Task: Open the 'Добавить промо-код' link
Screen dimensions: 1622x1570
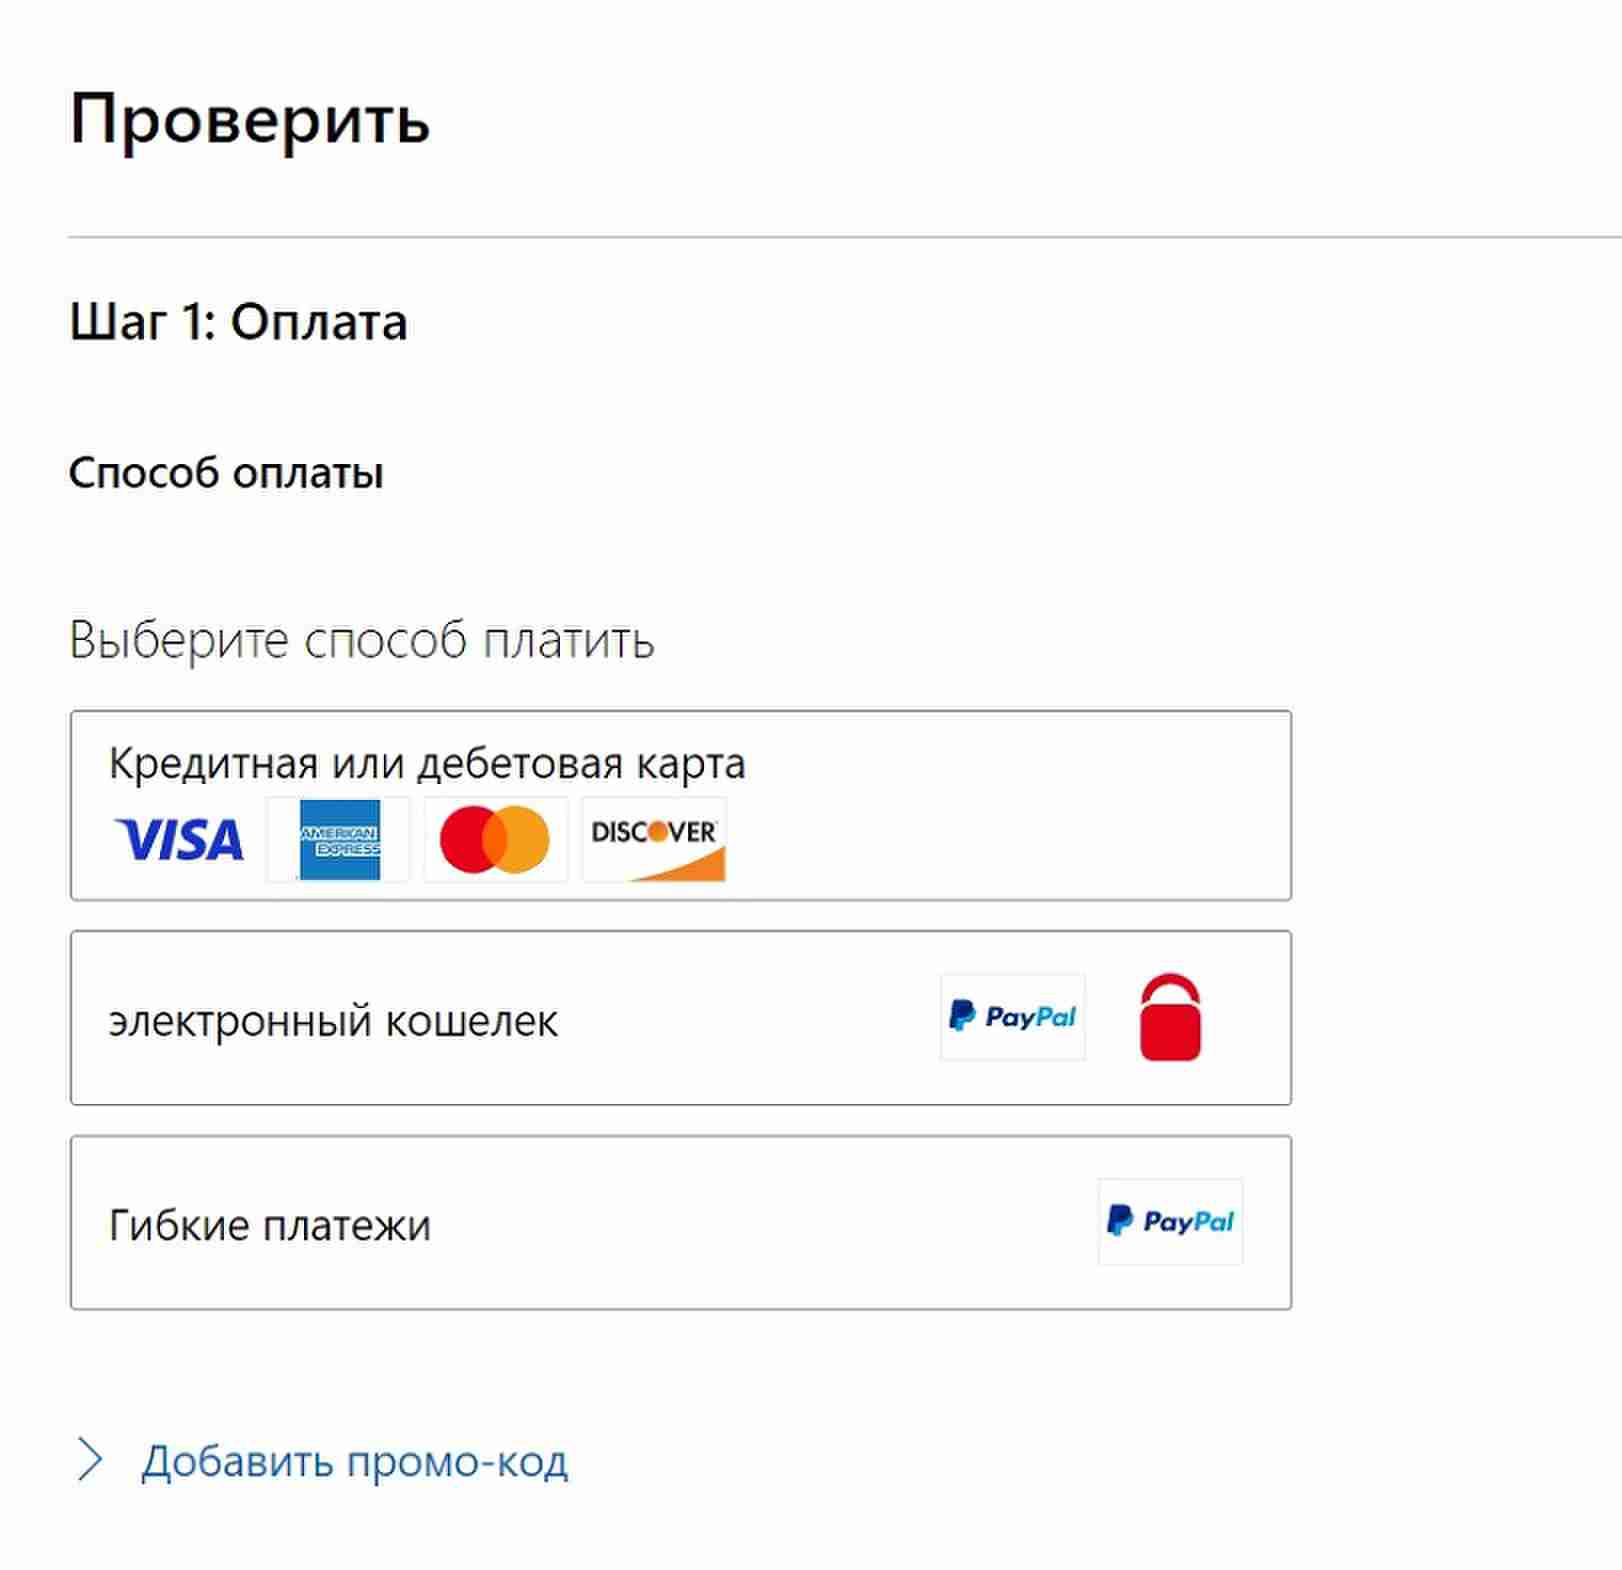Action: (354, 1461)
